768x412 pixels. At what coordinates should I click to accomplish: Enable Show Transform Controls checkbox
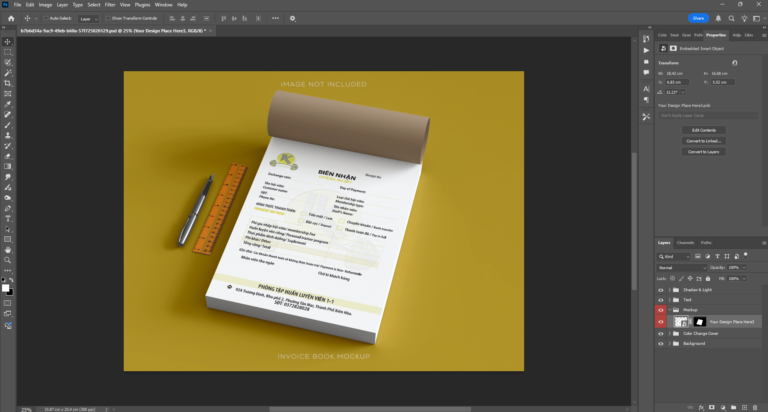click(x=108, y=18)
